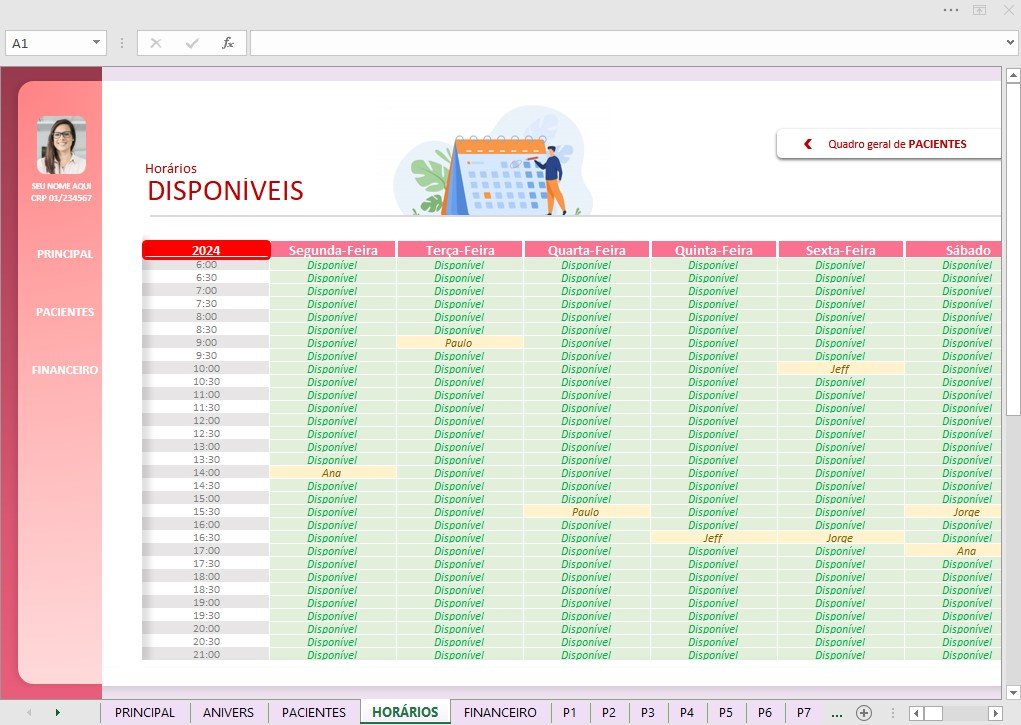Click next sheet navigation arrow

[x=58, y=713]
